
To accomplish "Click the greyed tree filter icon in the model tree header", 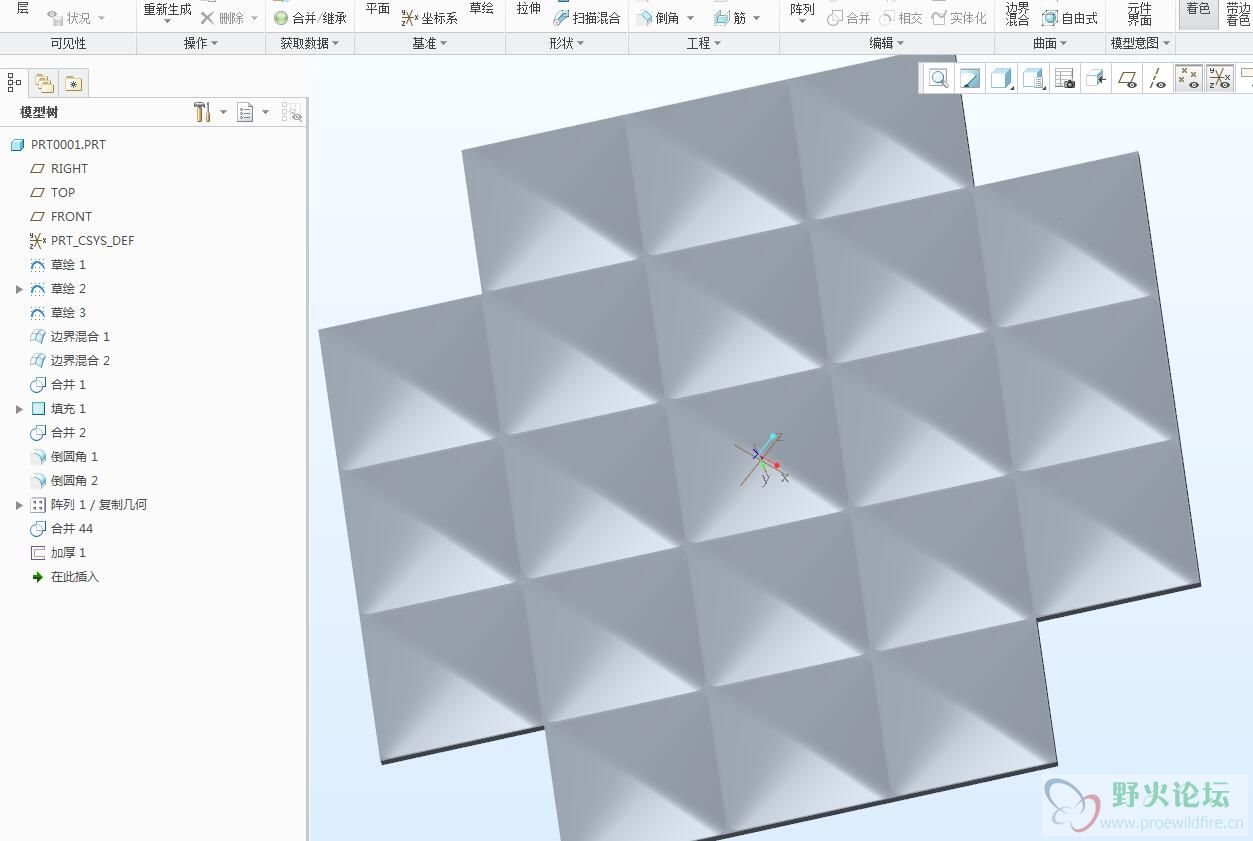I will 291,113.
